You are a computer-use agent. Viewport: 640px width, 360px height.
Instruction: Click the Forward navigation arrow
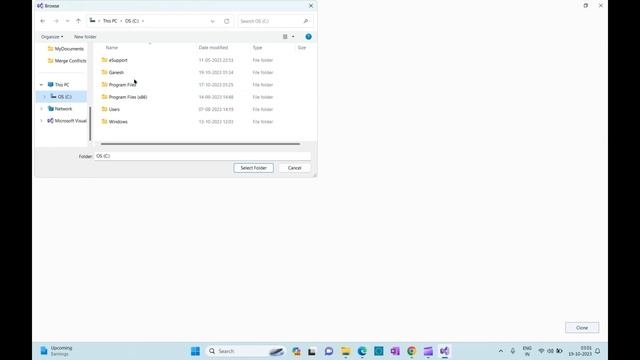(x=56, y=21)
